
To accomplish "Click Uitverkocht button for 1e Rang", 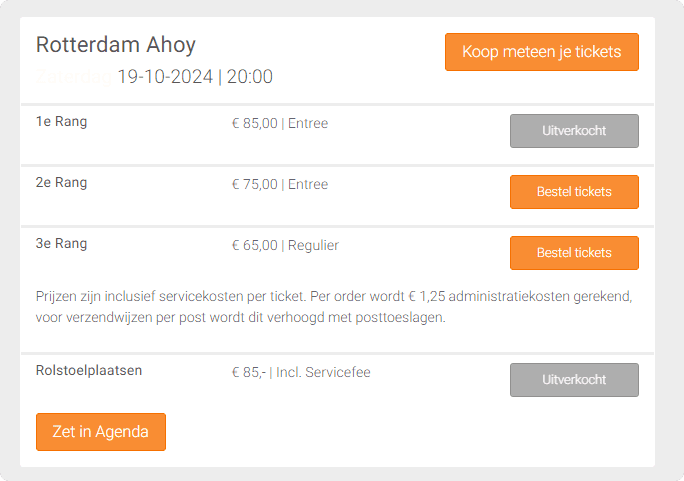I will click(x=574, y=131).
